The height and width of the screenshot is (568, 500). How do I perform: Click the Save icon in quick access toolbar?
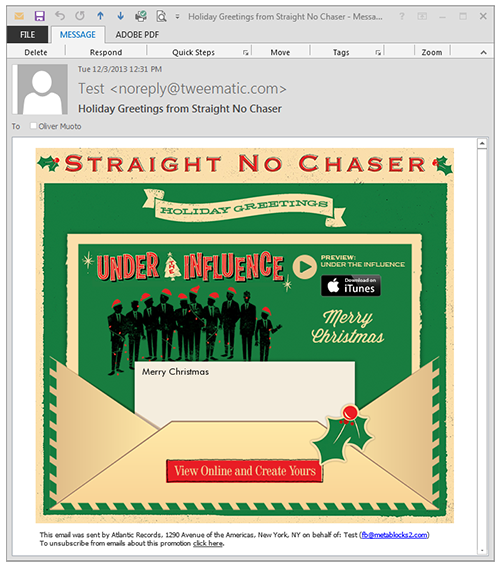click(39, 16)
